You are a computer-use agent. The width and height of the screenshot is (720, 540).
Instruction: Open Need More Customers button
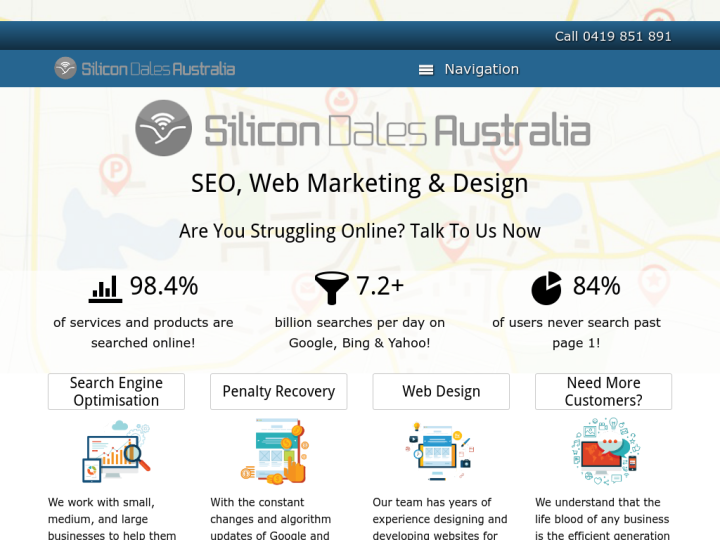(x=603, y=391)
